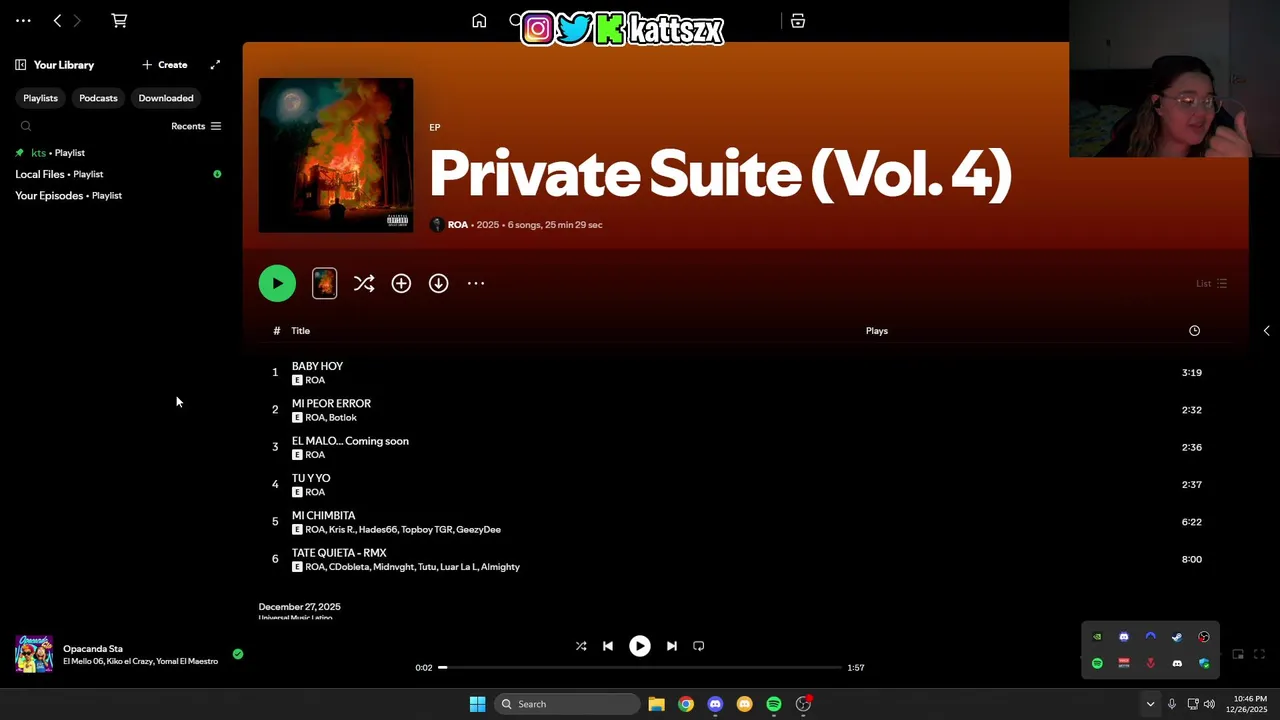Expand the right side panel arrow
This screenshot has height=720, width=1280.
(x=1266, y=331)
